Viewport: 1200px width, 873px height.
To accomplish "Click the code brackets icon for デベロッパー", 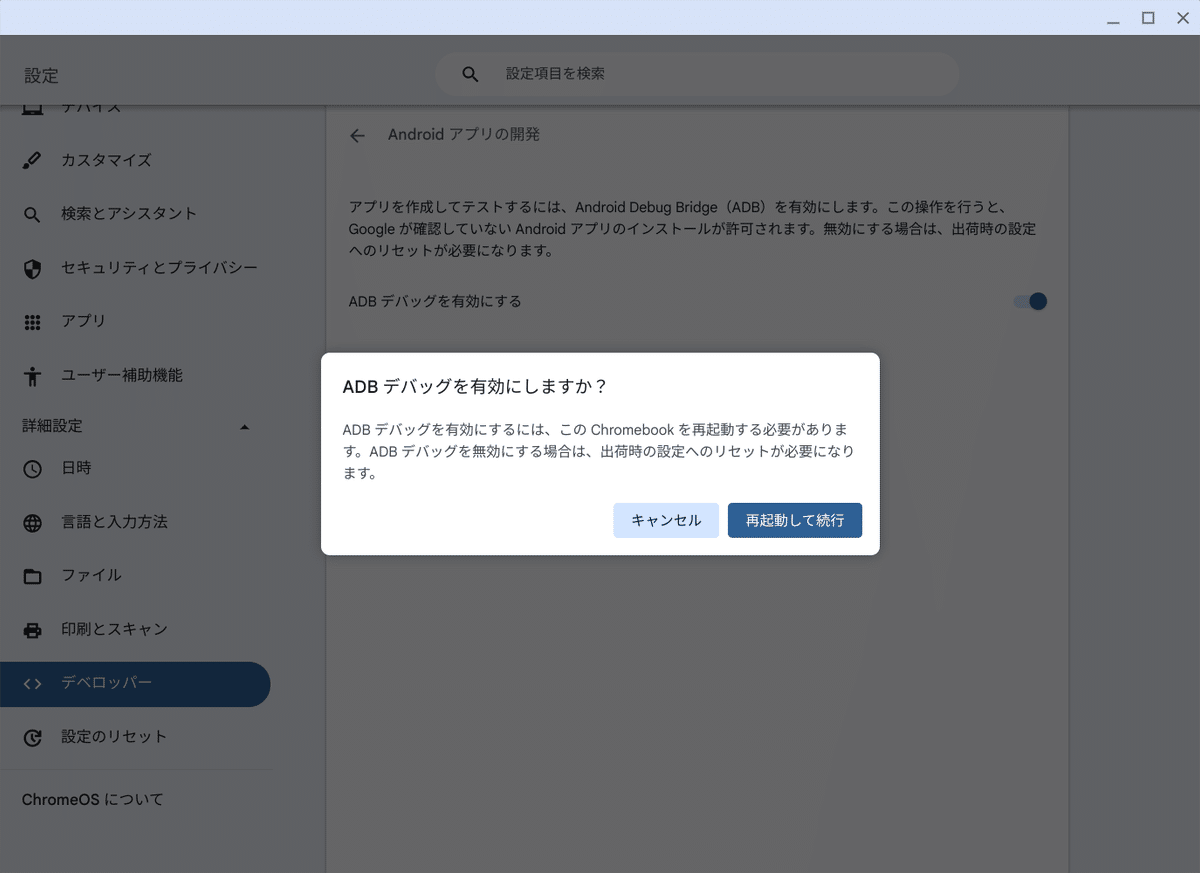I will tap(32, 684).
